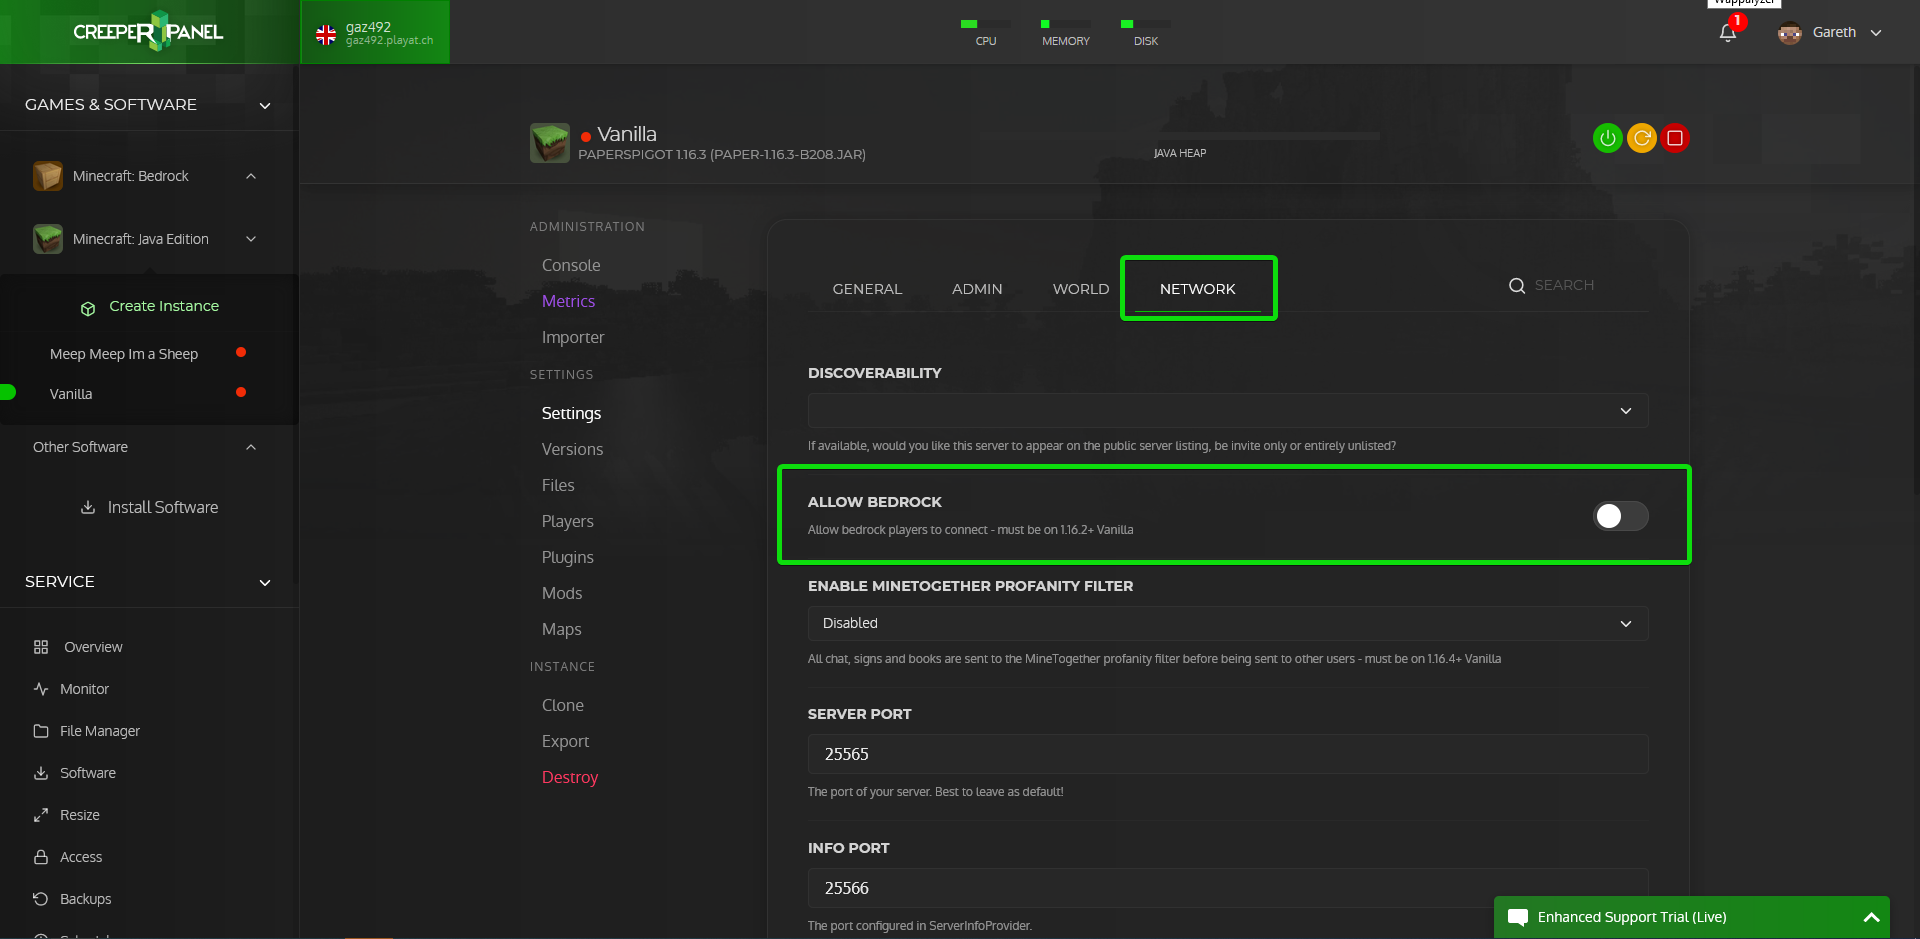Image resolution: width=1920 pixels, height=939 pixels.
Task: Select the Network tab
Action: tap(1198, 289)
